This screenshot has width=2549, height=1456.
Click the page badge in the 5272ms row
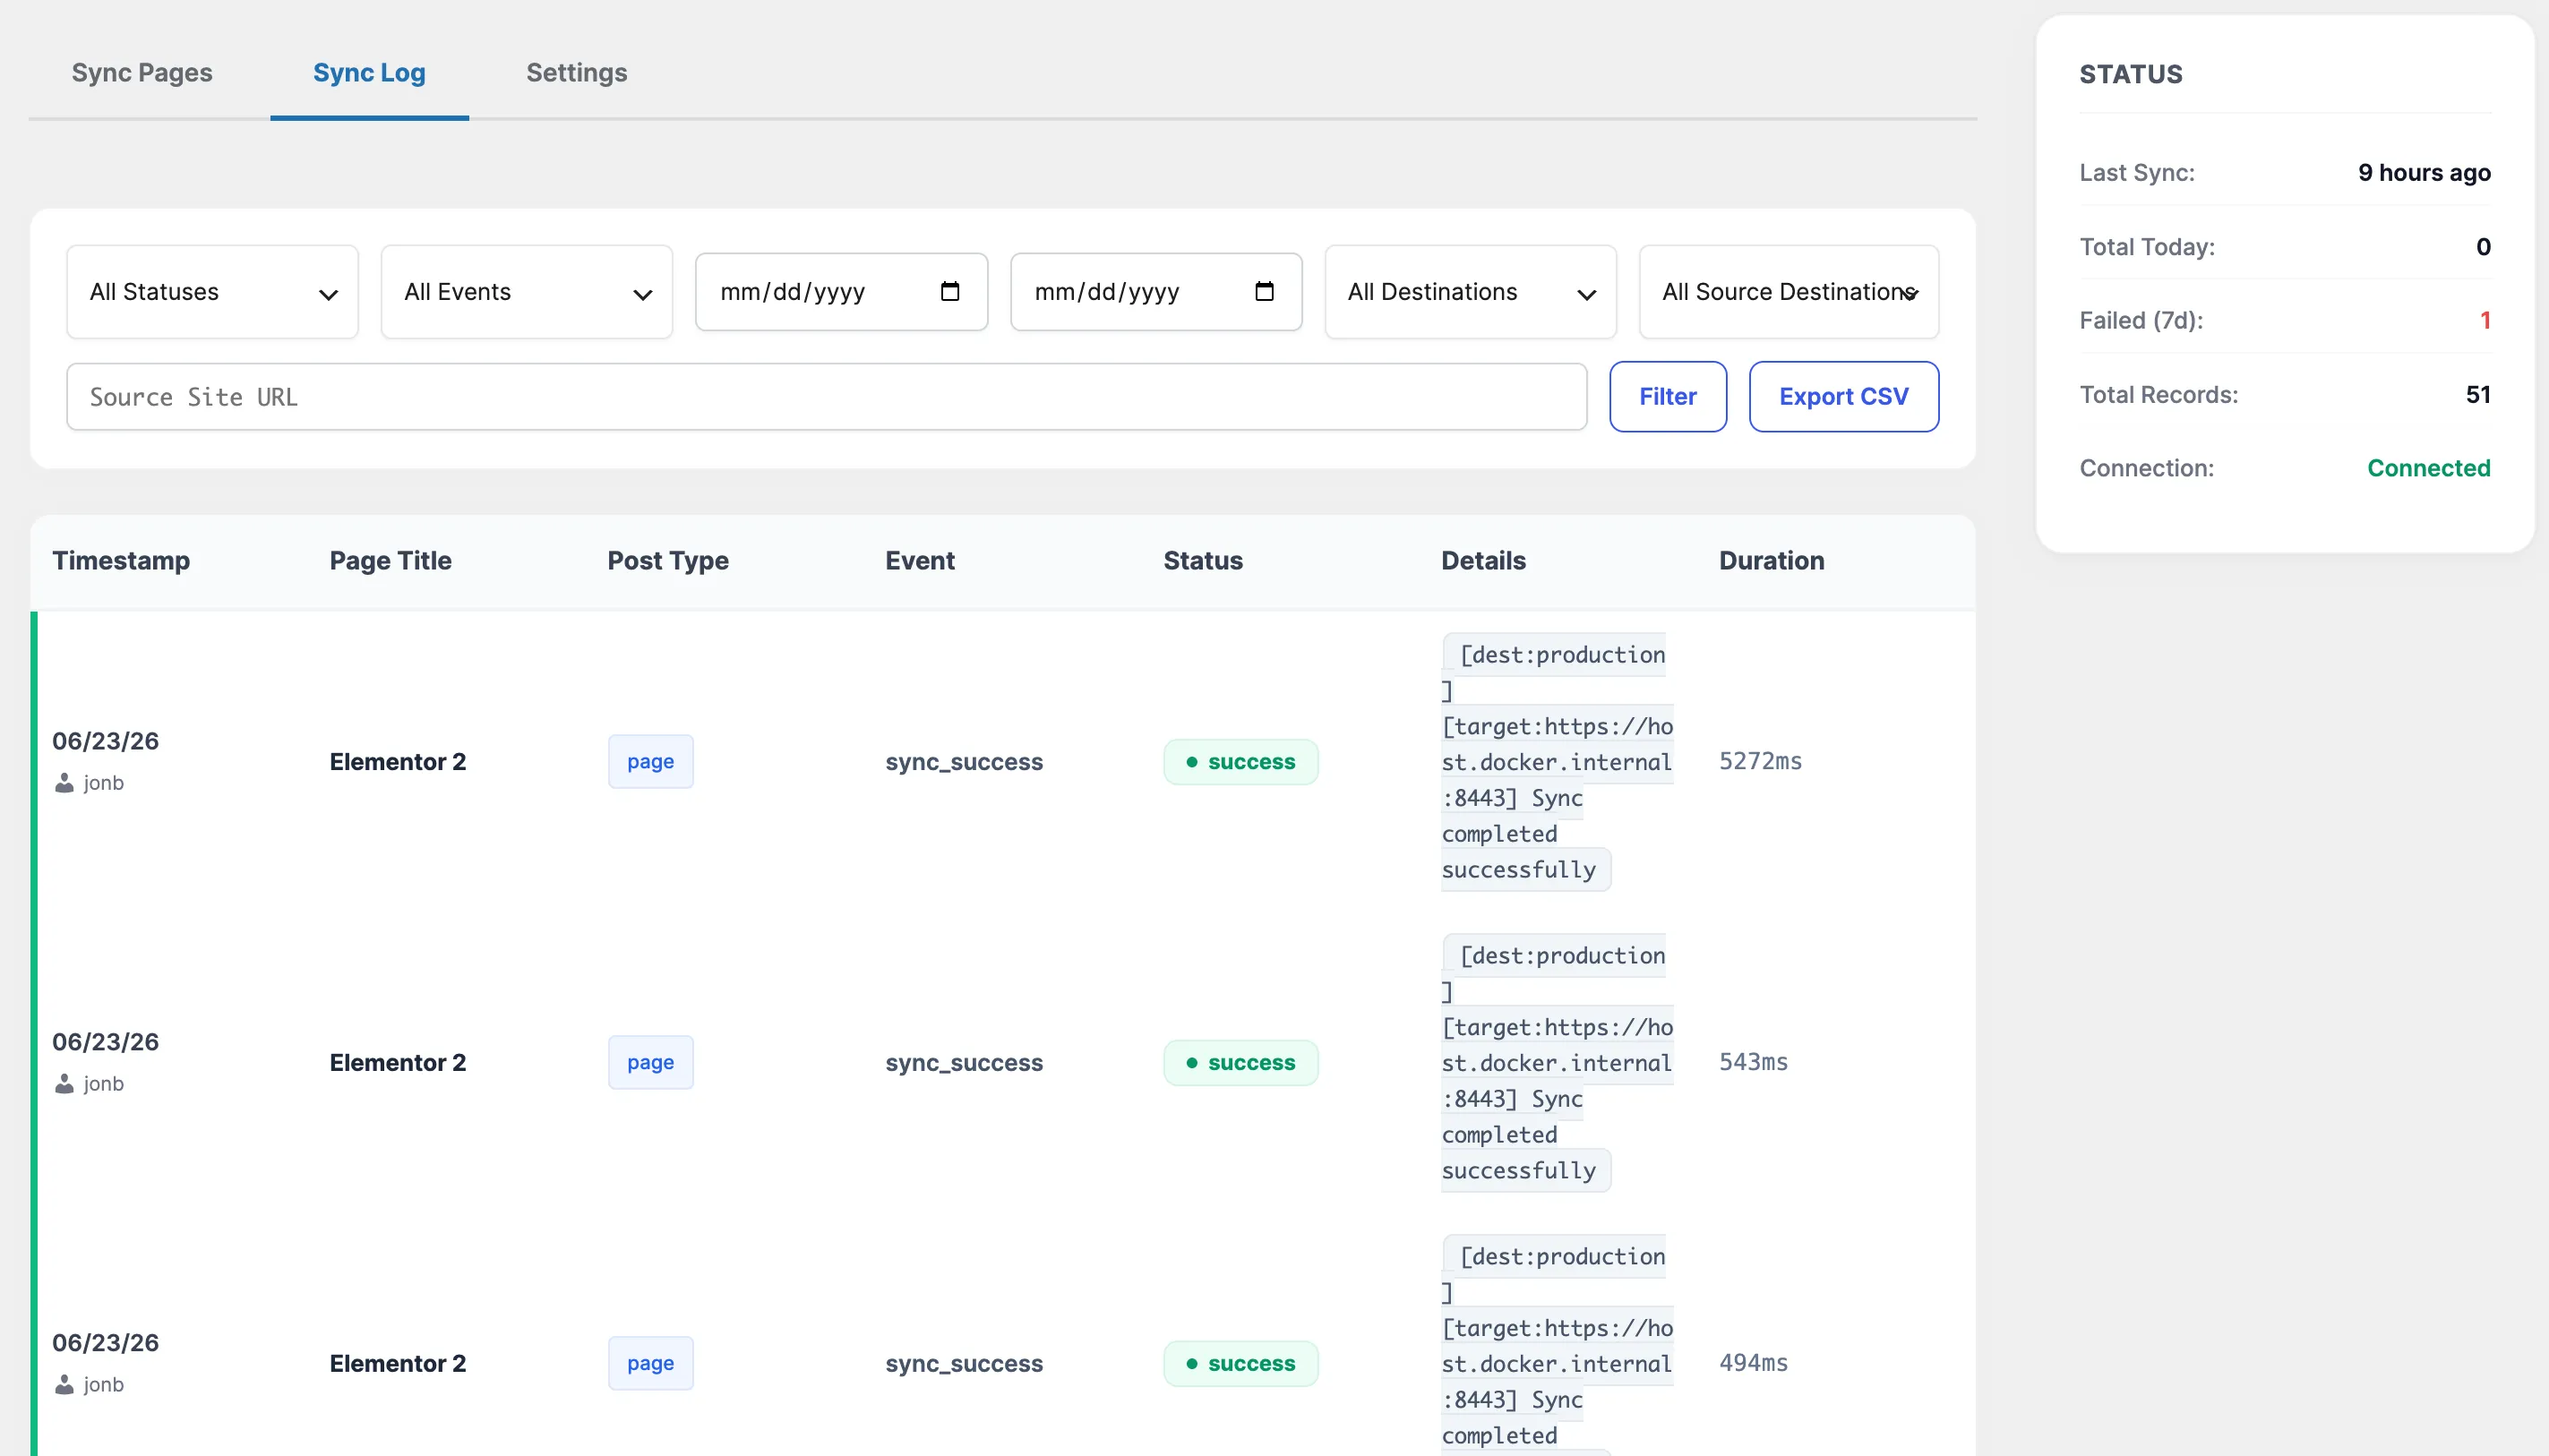point(651,762)
